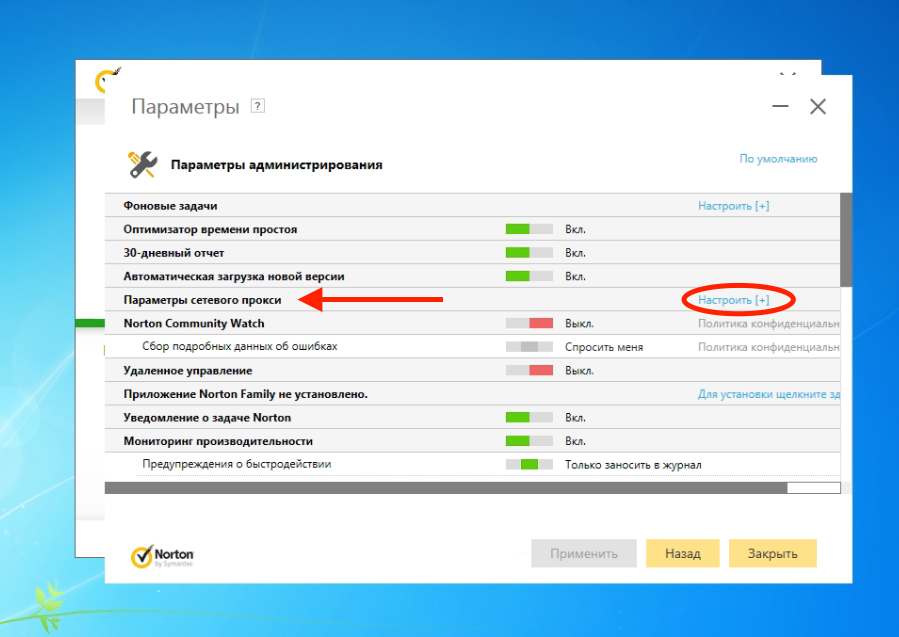Screen dimensions: 899x637
Task: Enable the Norton Community Watch toggle
Action: click(x=529, y=323)
